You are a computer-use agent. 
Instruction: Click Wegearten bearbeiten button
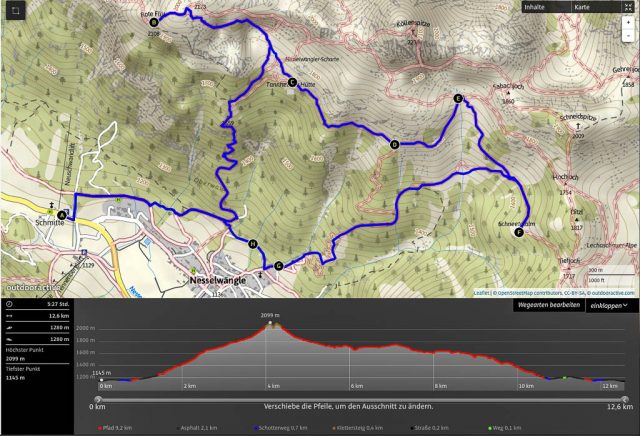tap(549, 305)
